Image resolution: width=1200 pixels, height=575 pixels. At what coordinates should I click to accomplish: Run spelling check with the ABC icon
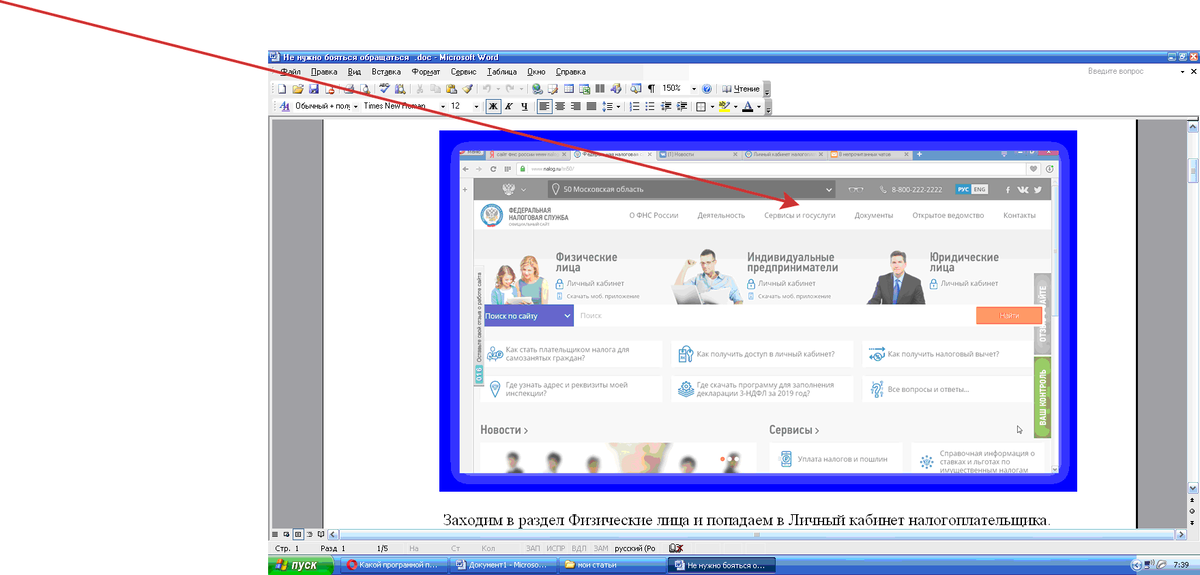384,89
